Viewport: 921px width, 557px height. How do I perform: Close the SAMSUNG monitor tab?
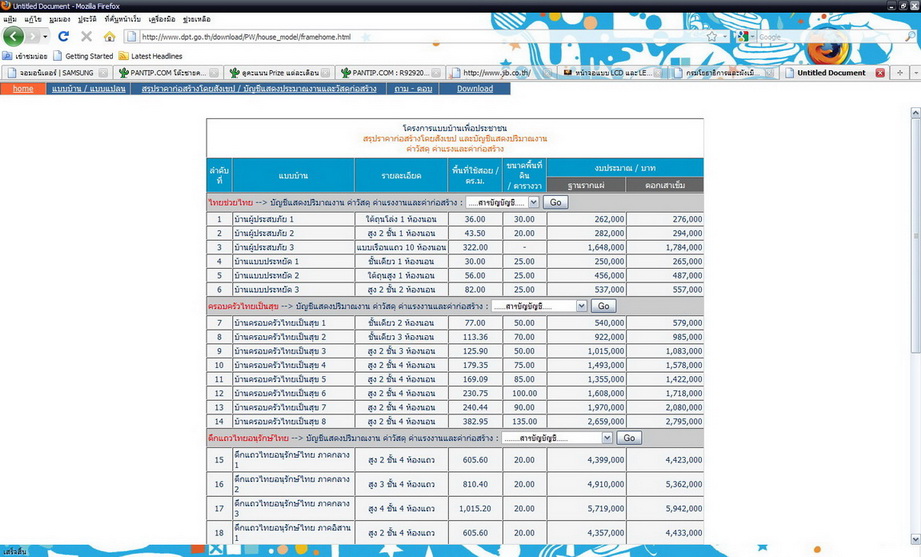pos(103,73)
